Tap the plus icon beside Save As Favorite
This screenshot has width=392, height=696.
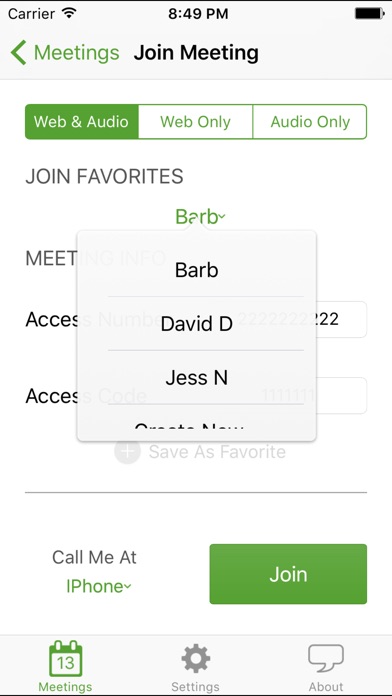coord(127,451)
